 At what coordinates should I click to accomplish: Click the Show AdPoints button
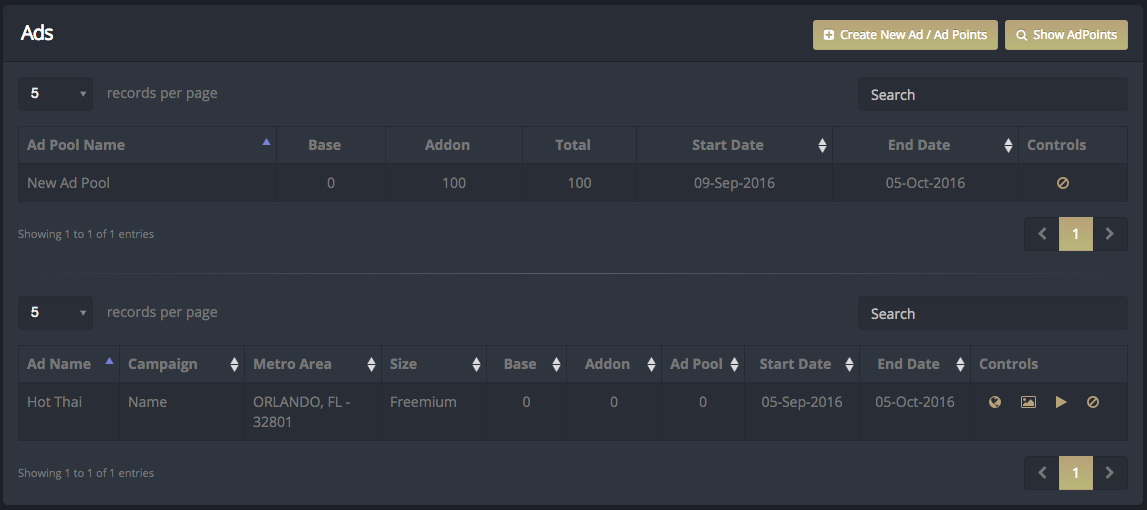[x=1066, y=34]
